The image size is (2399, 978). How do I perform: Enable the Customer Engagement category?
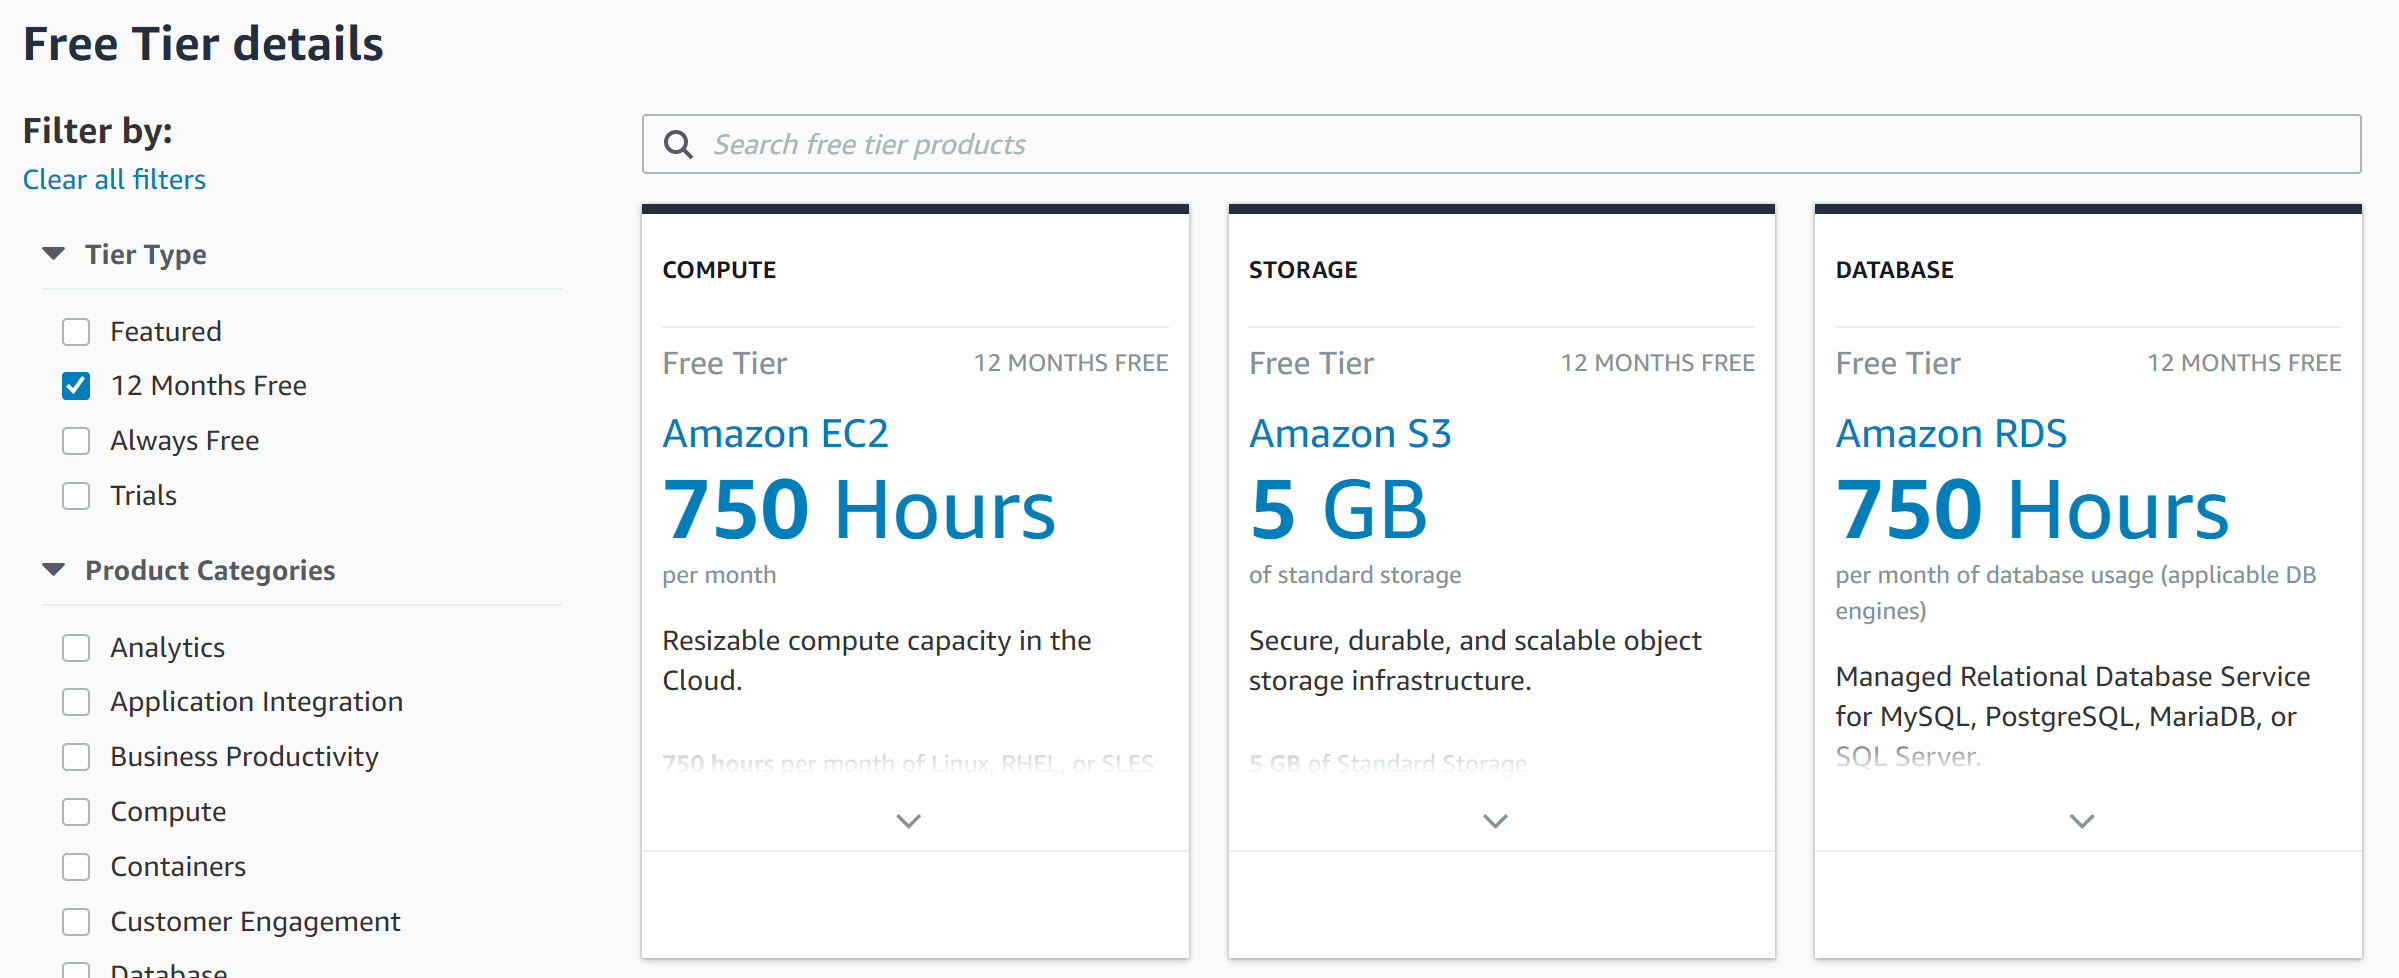coord(76,922)
